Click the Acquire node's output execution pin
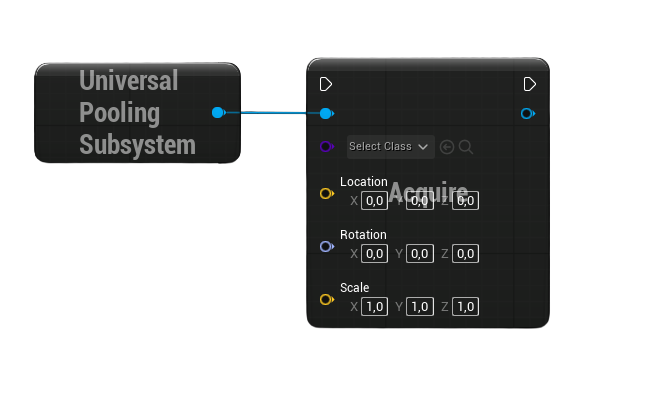The height and width of the screenshot is (404, 645). pos(530,84)
